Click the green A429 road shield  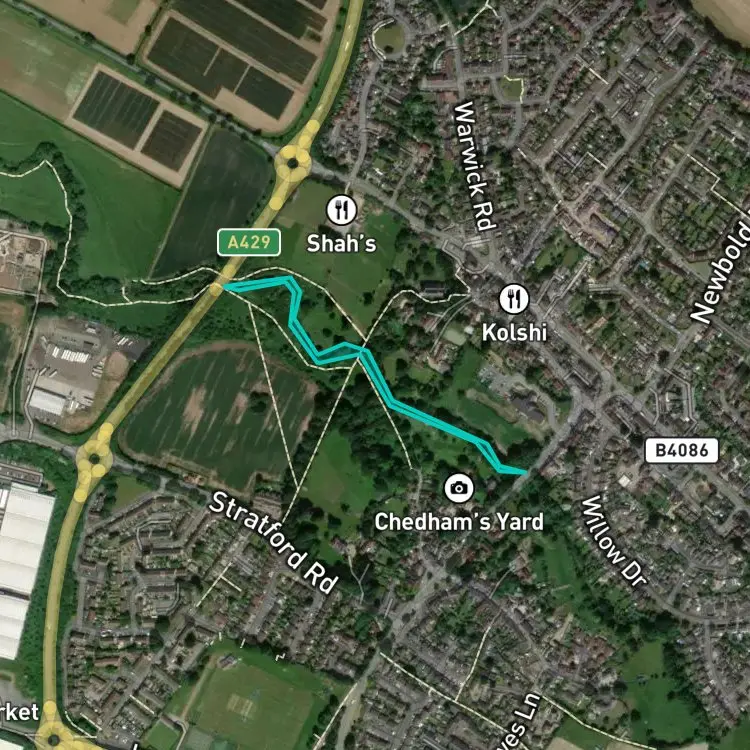249,243
